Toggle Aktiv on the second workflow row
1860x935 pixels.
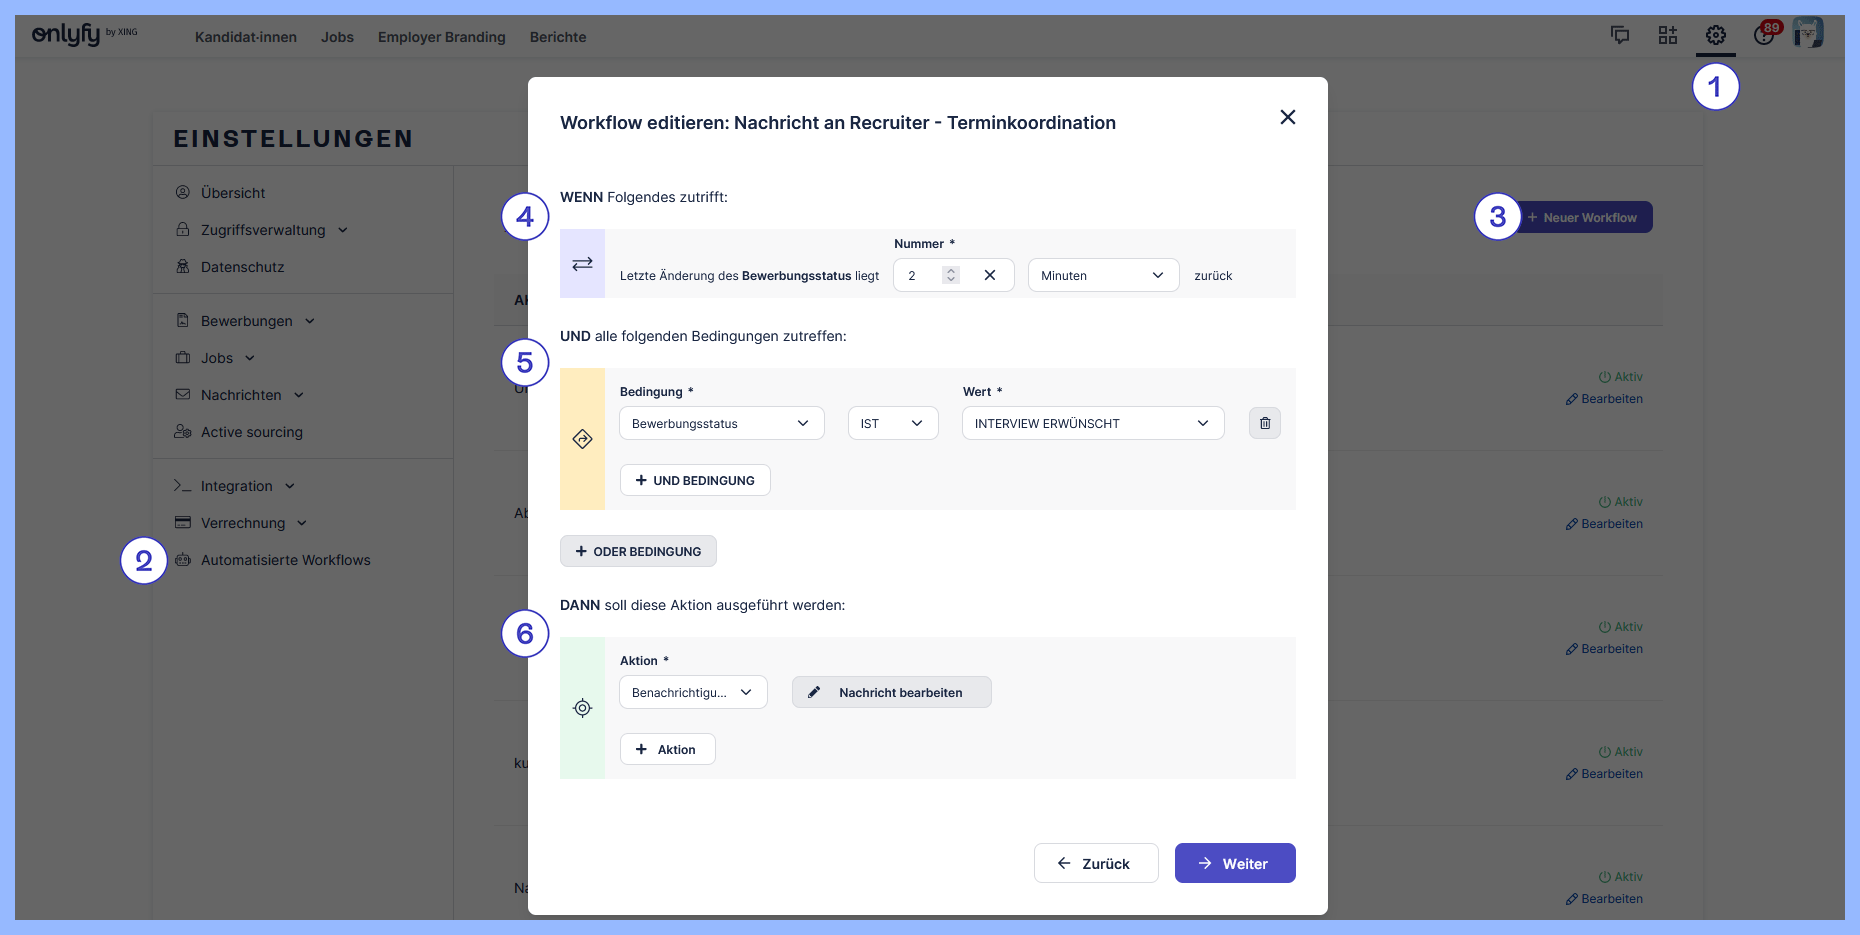[x=1620, y=501]
